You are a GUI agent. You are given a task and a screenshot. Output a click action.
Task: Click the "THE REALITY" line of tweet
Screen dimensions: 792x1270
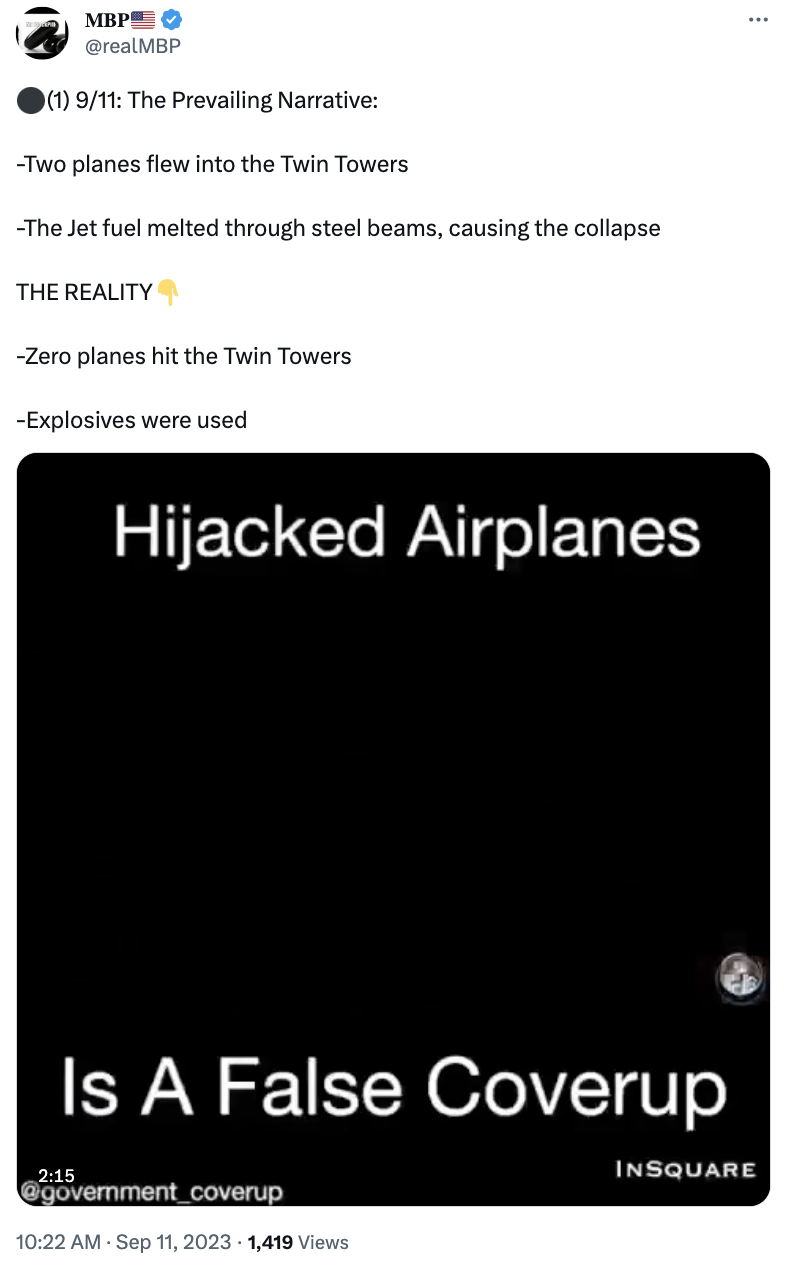[x=85, y=292]
